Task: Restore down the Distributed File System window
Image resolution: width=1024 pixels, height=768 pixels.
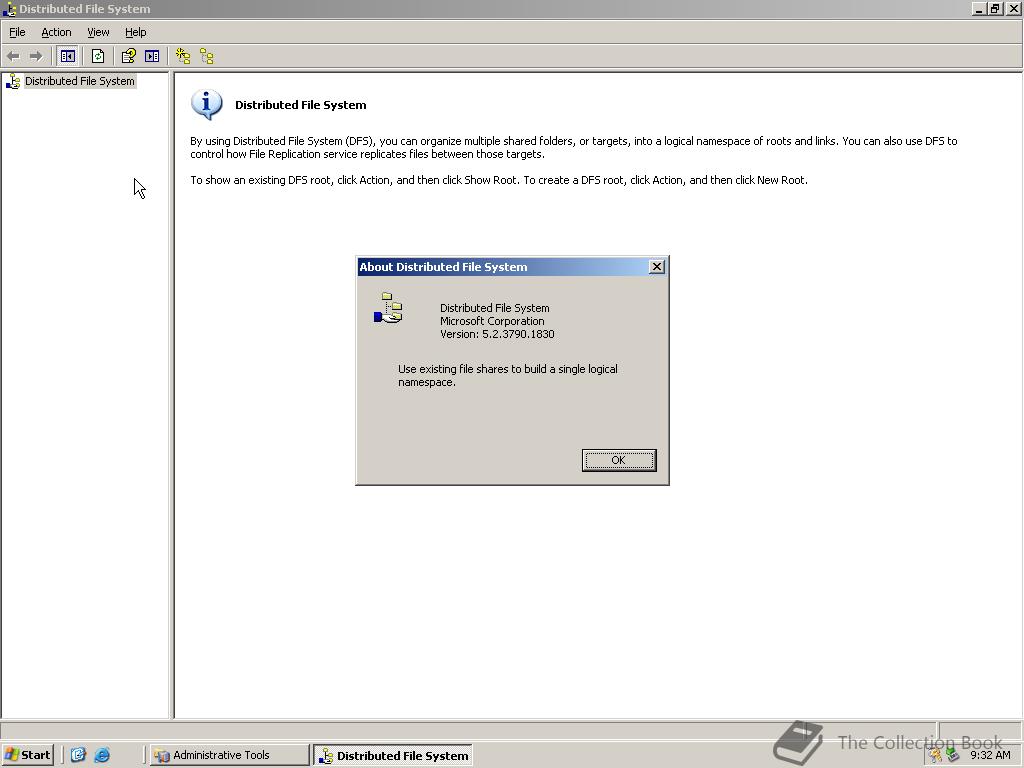Action: (x=995, y=9)
